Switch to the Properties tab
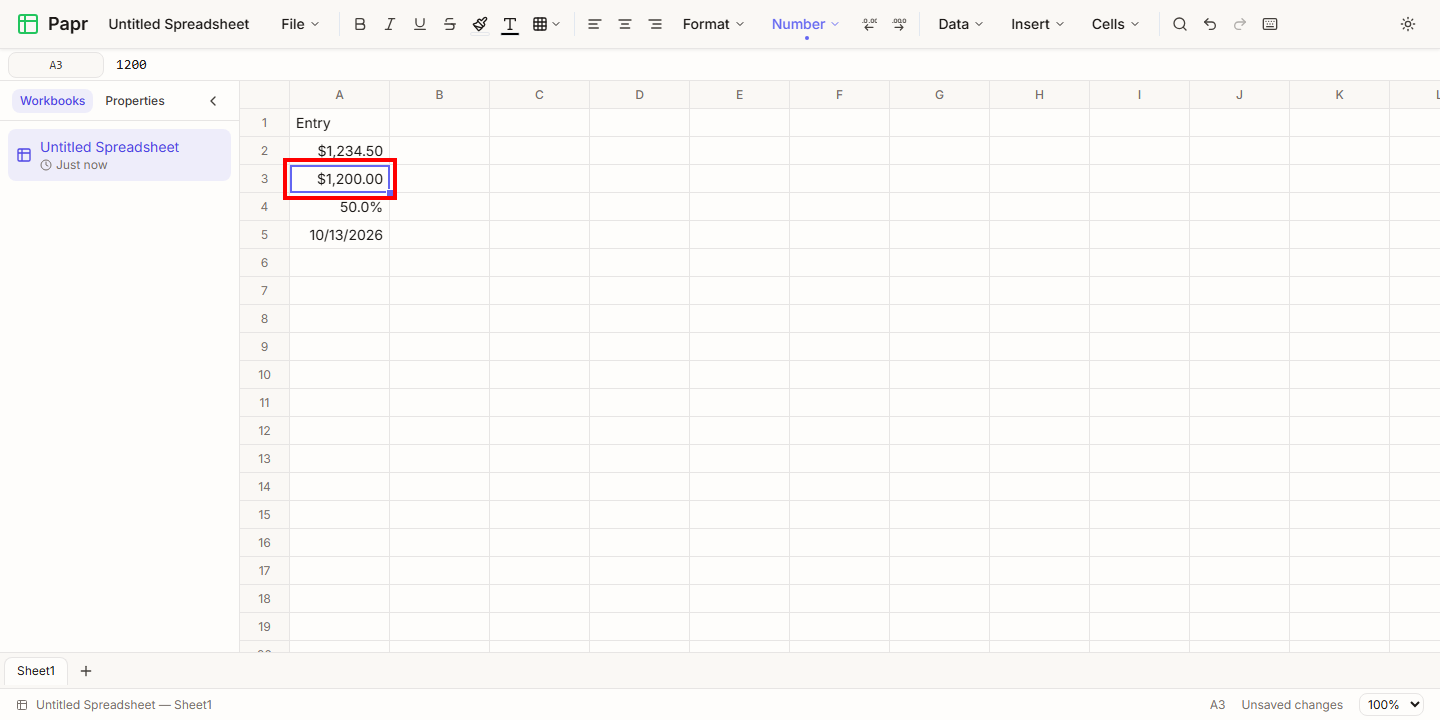Viewport: 1440px width, 720px height. point(135,101)
